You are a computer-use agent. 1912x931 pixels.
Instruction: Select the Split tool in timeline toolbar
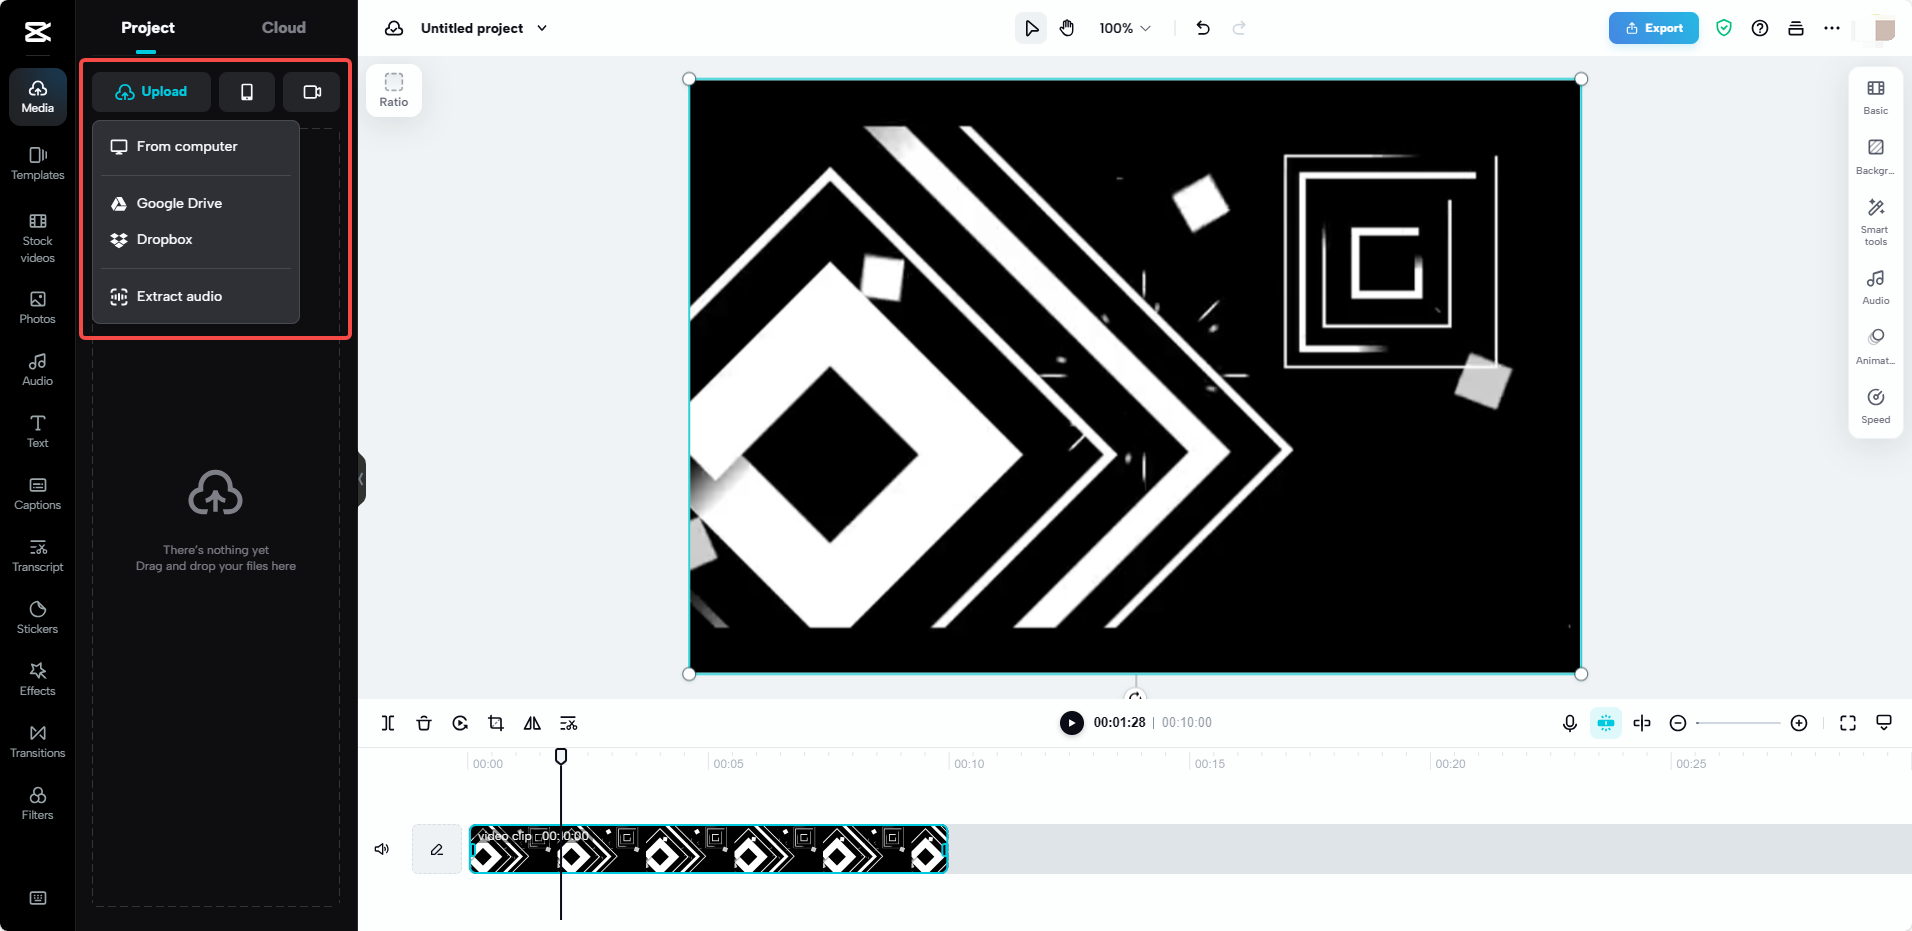388,723
